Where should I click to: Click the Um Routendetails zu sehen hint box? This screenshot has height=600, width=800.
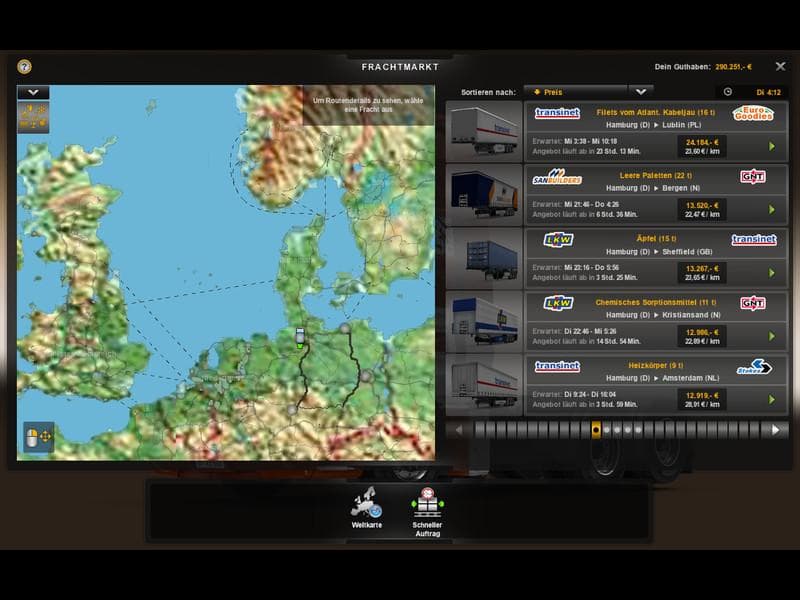(x=368, y=105)
